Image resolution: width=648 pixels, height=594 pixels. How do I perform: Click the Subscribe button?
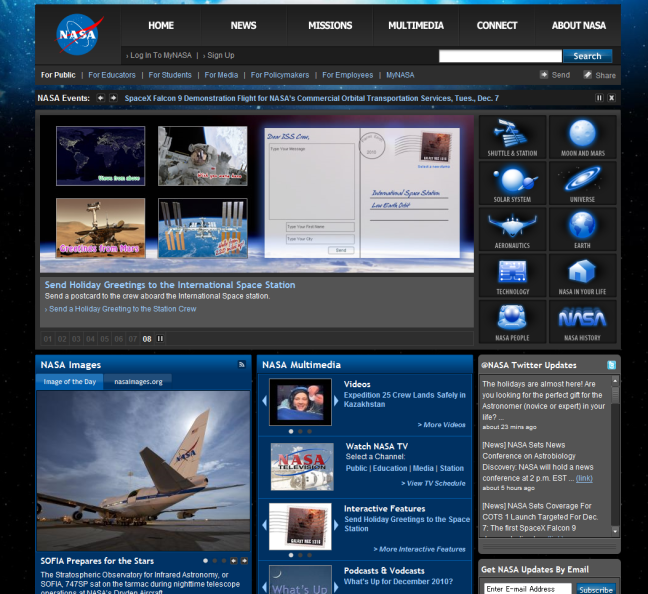pyautogui.click(x=596, y=589)
